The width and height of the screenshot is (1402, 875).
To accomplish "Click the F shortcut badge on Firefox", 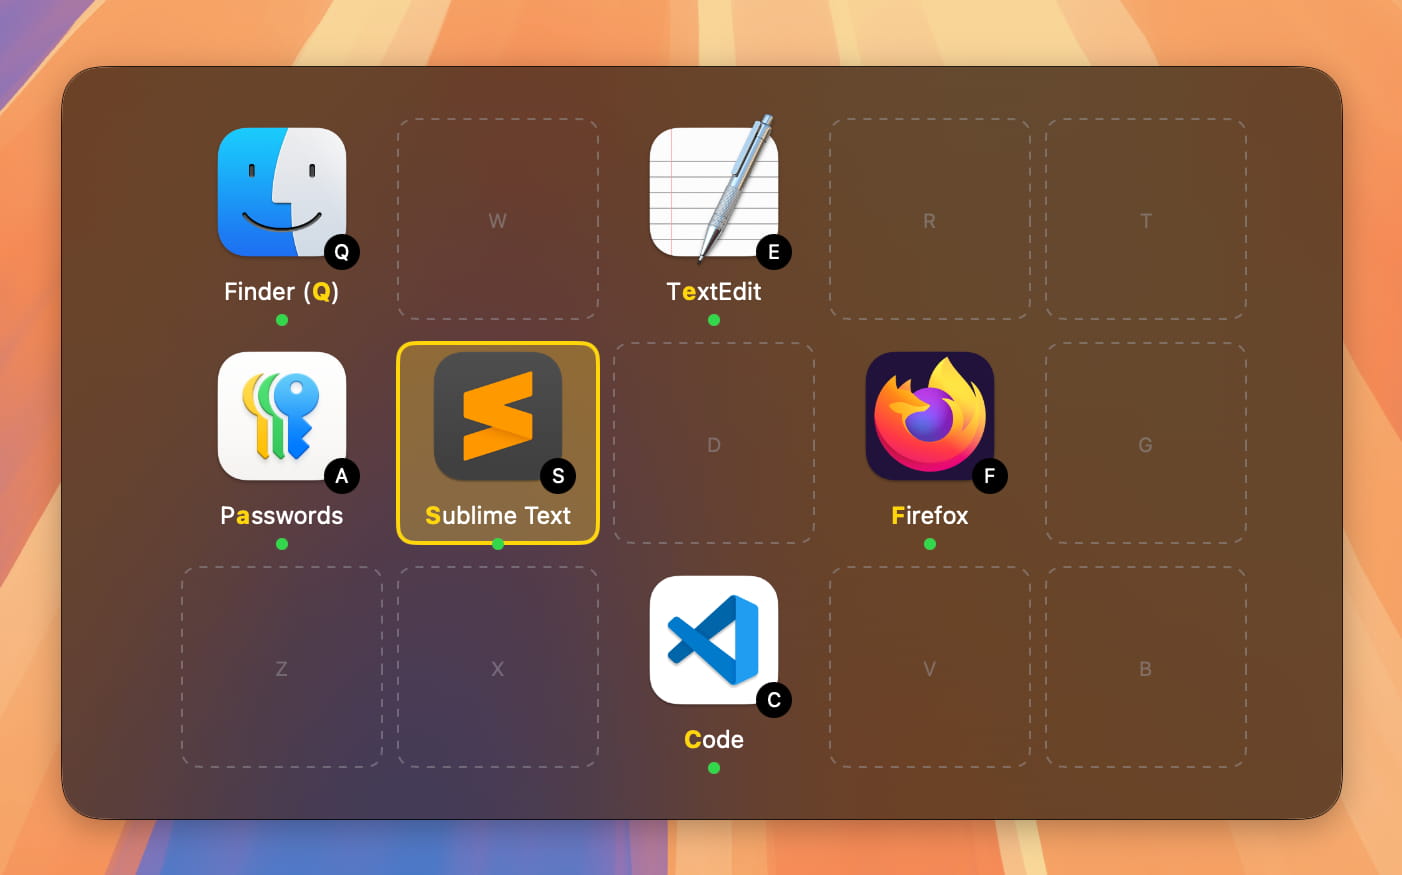I will point(989,477).
